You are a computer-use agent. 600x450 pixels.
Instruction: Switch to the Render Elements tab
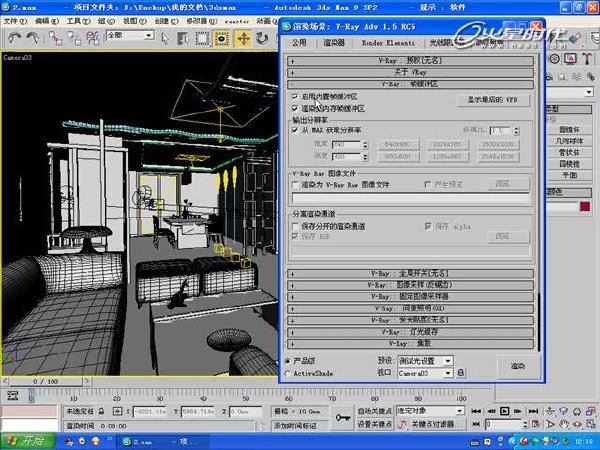pyautogui.click(x=388, y=43)
